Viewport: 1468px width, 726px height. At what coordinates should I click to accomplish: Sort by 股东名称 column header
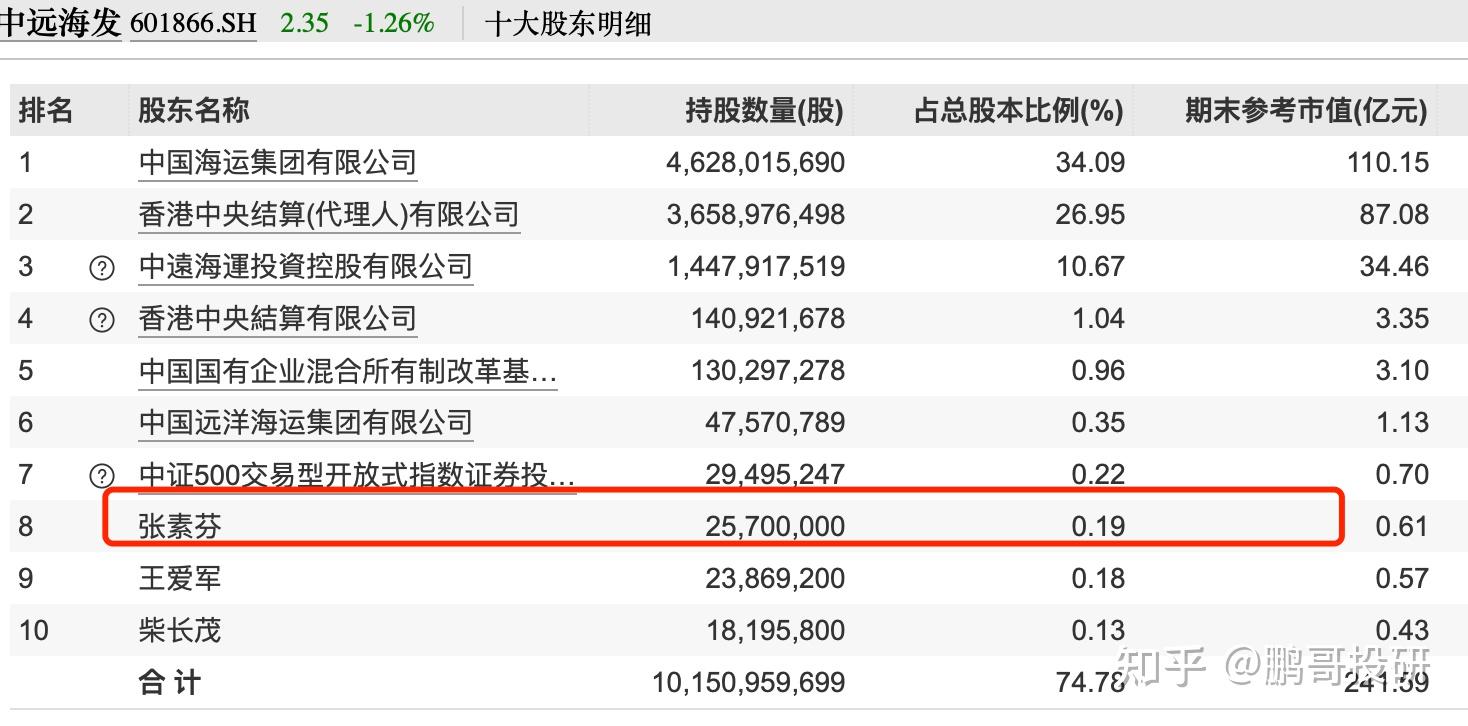click(x=194, y=110)
